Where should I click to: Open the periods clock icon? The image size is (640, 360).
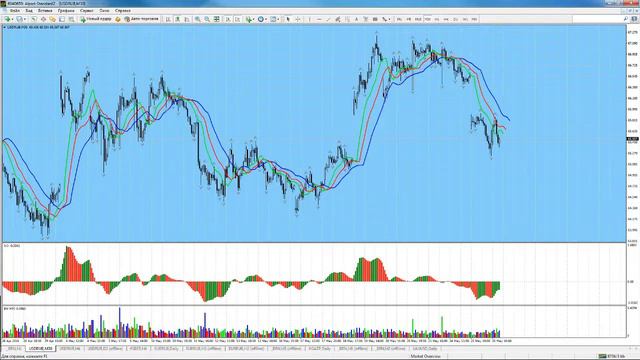click(x=261, y=19)
